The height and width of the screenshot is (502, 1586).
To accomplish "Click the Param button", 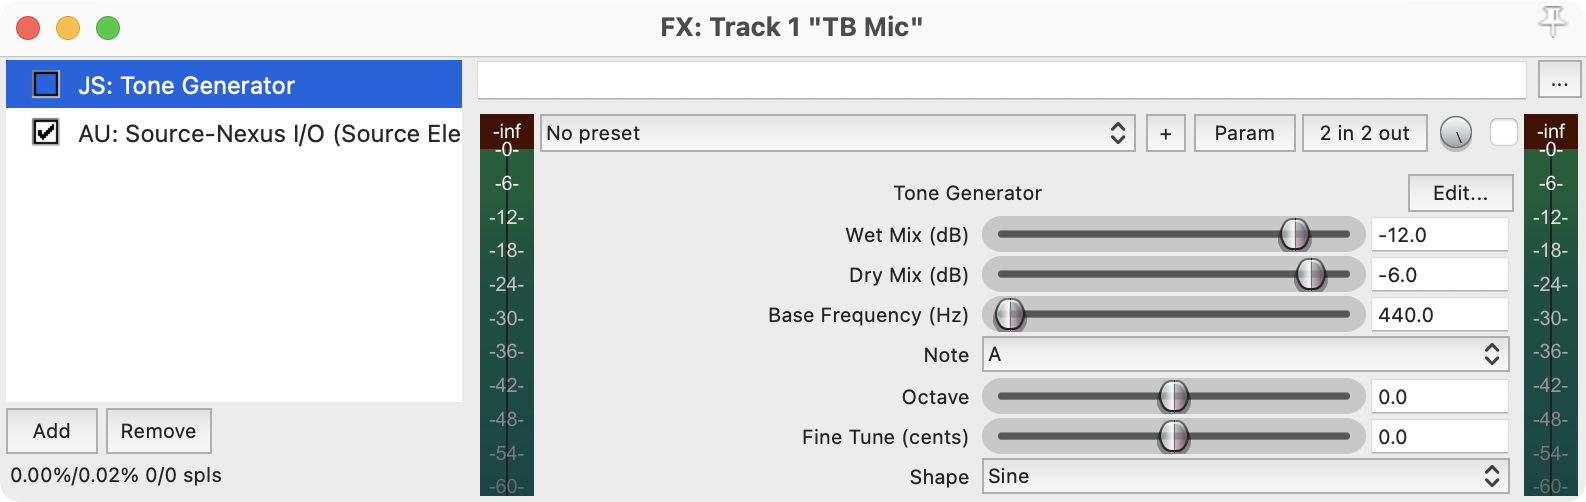I will click(1244, 133).
